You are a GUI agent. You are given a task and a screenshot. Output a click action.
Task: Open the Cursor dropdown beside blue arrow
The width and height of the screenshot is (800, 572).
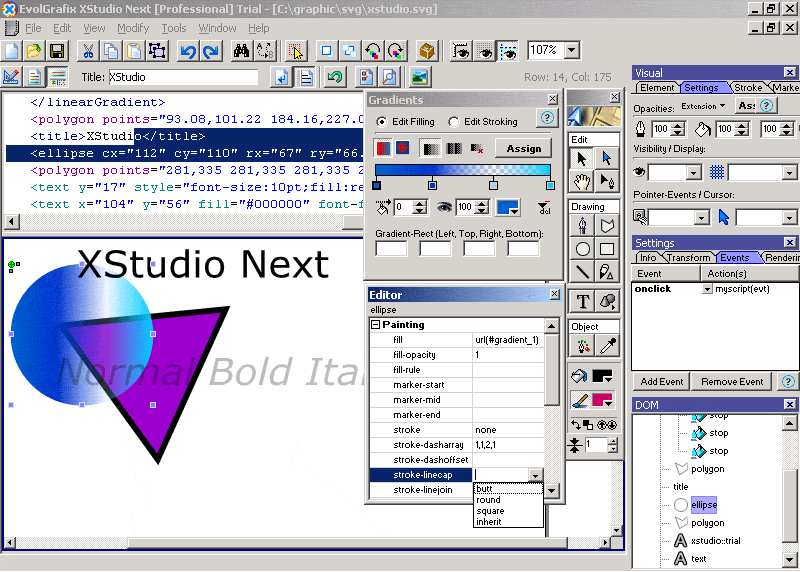click(789, 218)
